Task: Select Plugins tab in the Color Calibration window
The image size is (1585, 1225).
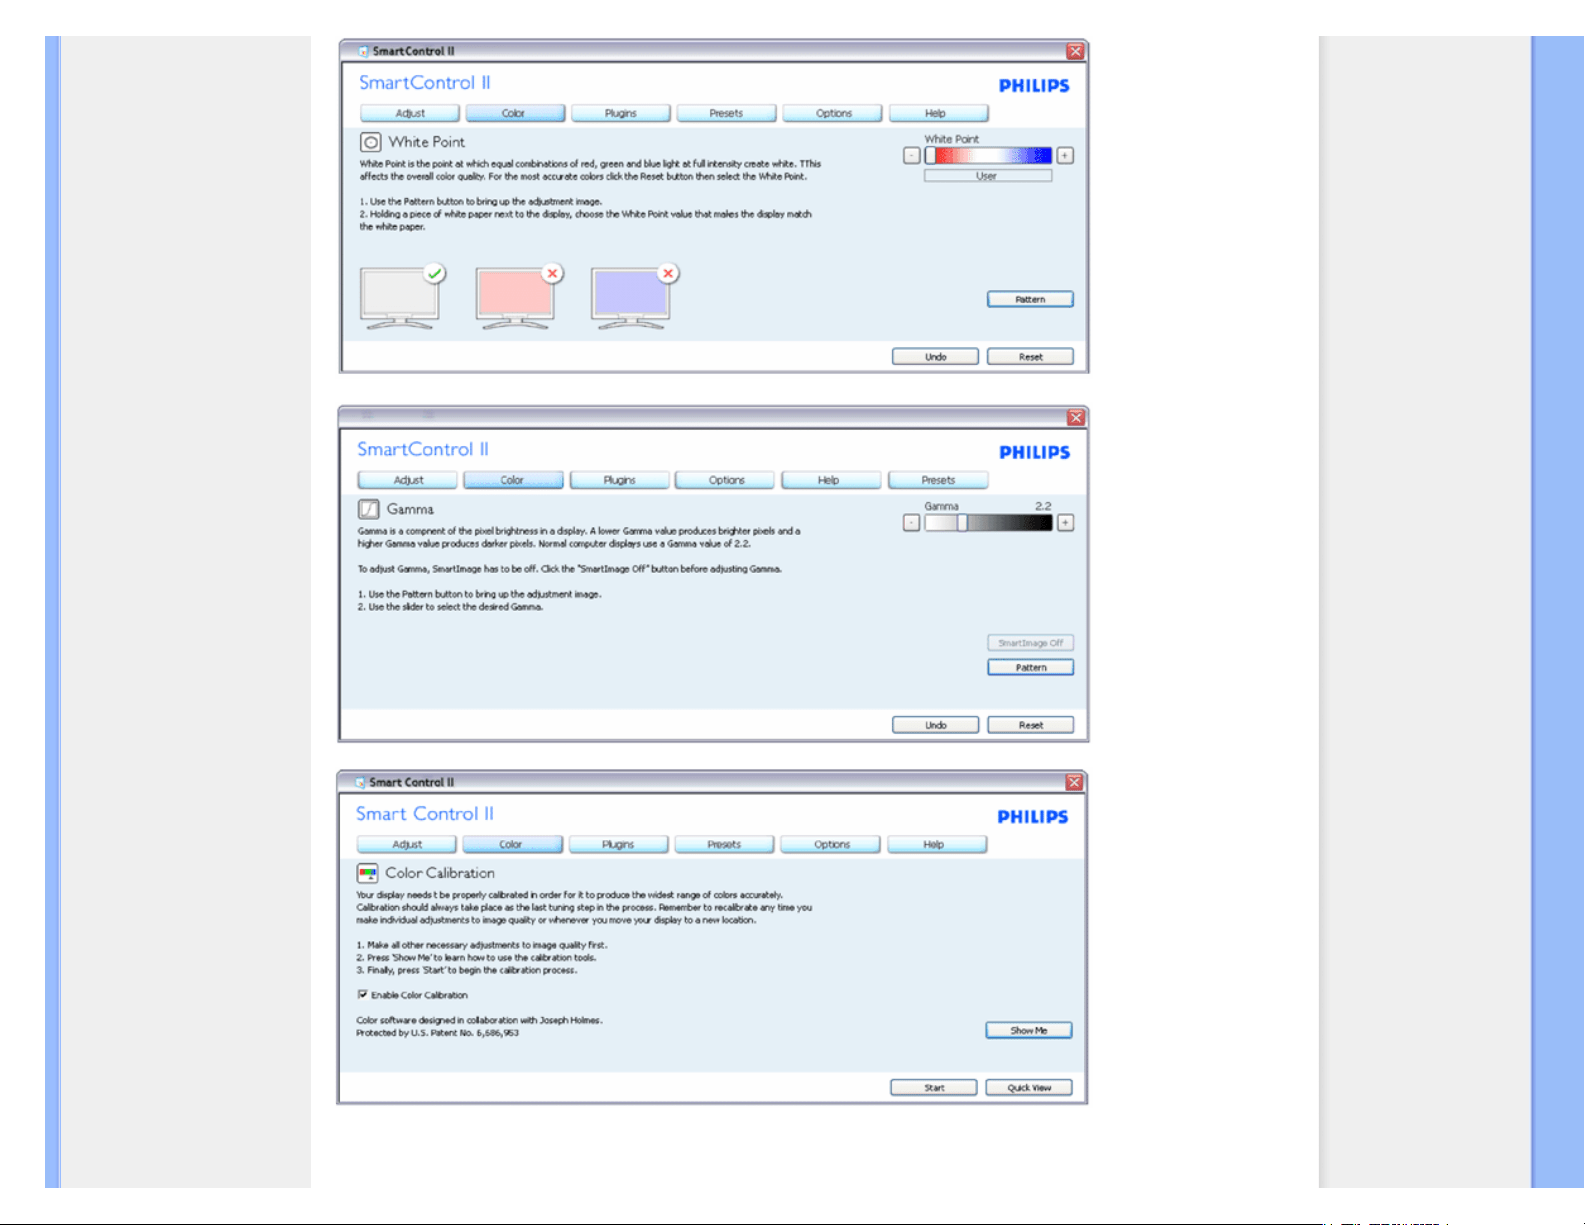Action: [618, 844]
